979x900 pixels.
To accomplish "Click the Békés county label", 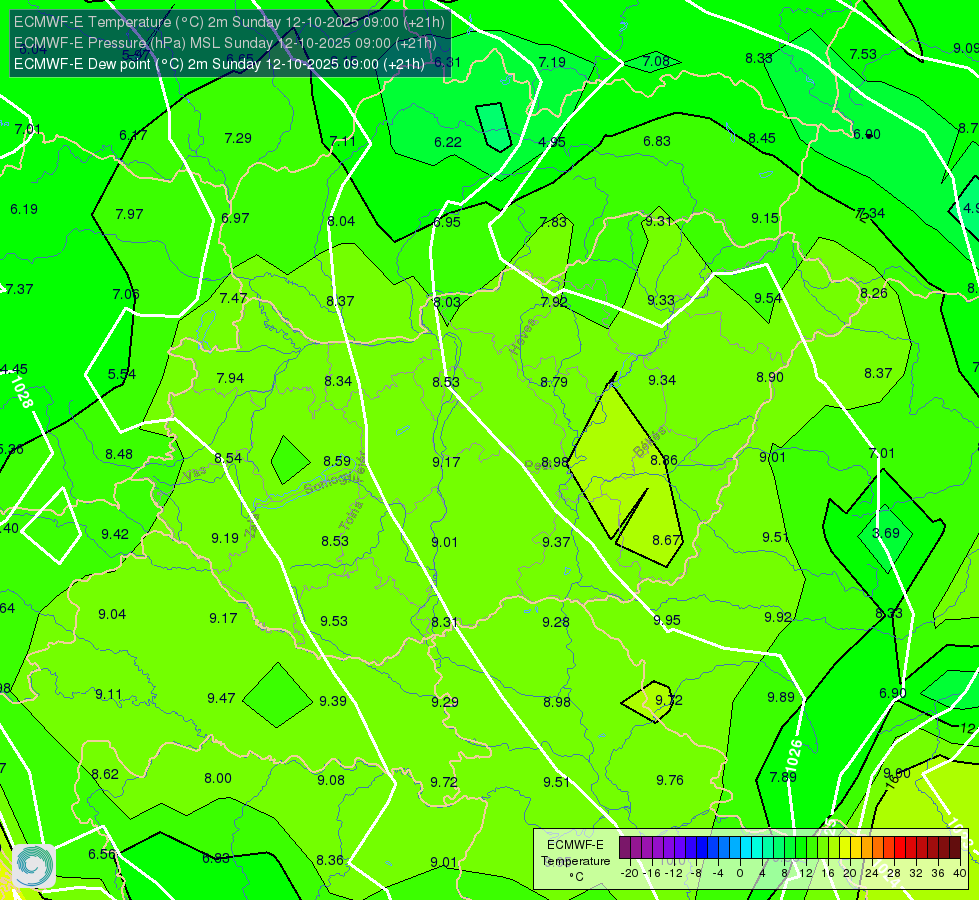I will [x=649, y=442].
